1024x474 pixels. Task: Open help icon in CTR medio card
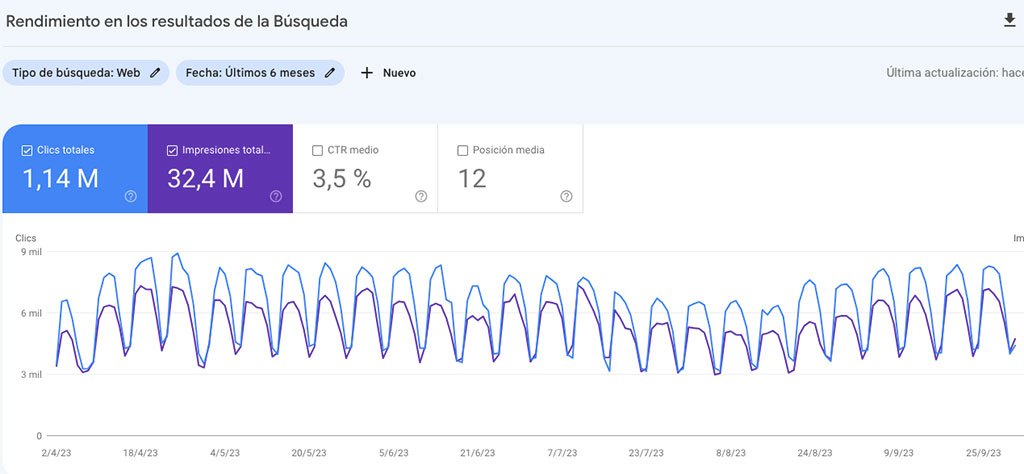pyautogui.click(x=421, y=196)
